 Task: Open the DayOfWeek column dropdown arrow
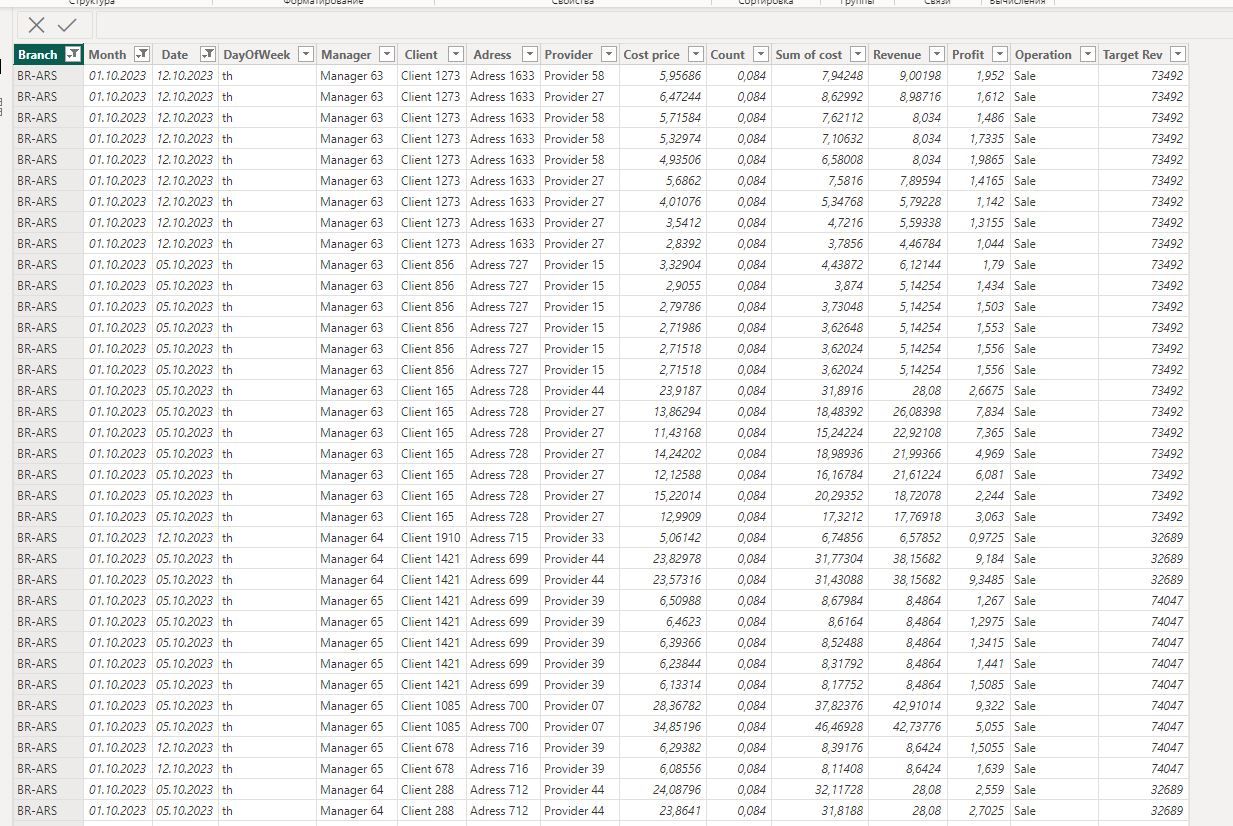pyautogui.click(x=306, y=55)
